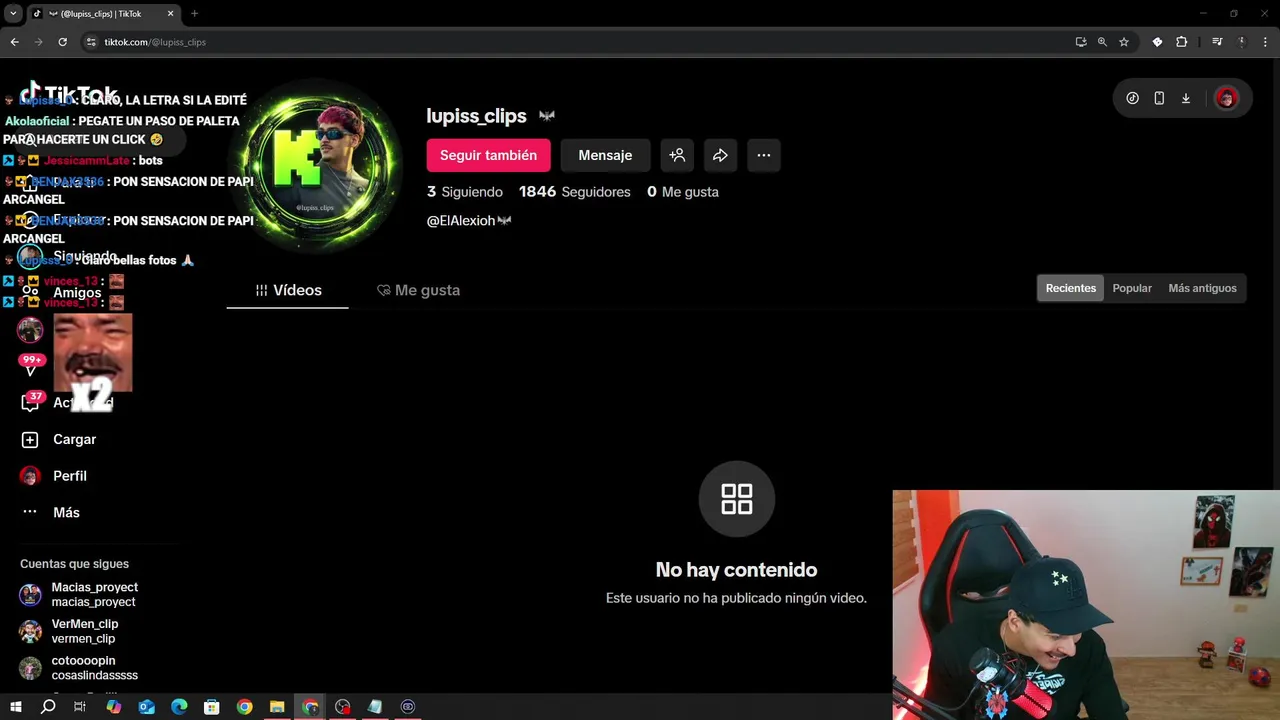
Task: Open the media controls music icon
Action: click(1217, 42)
